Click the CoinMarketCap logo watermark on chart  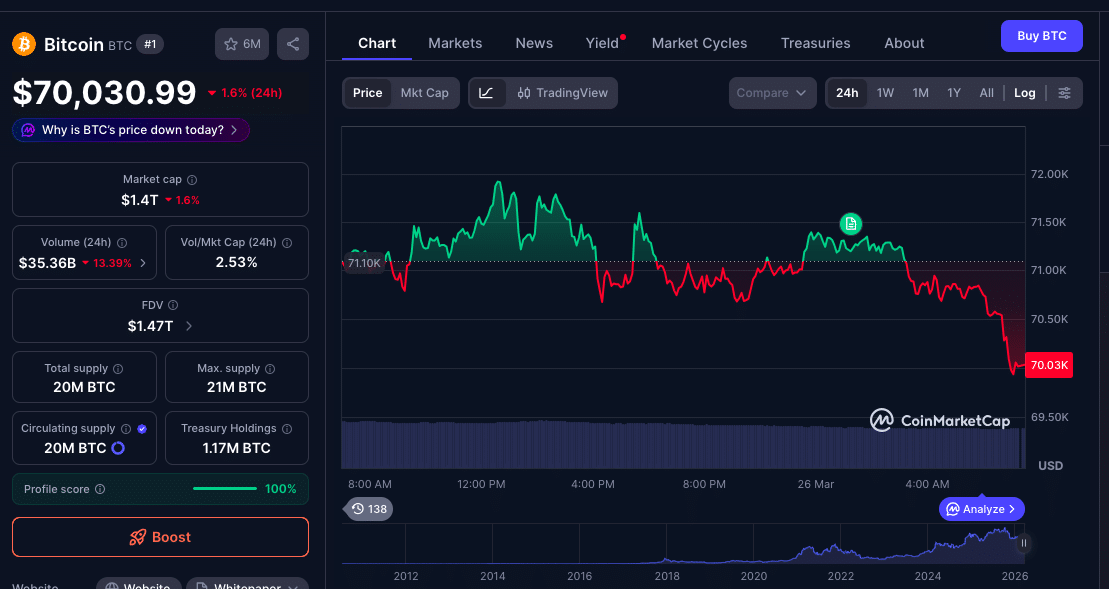(x=940, y=420)
